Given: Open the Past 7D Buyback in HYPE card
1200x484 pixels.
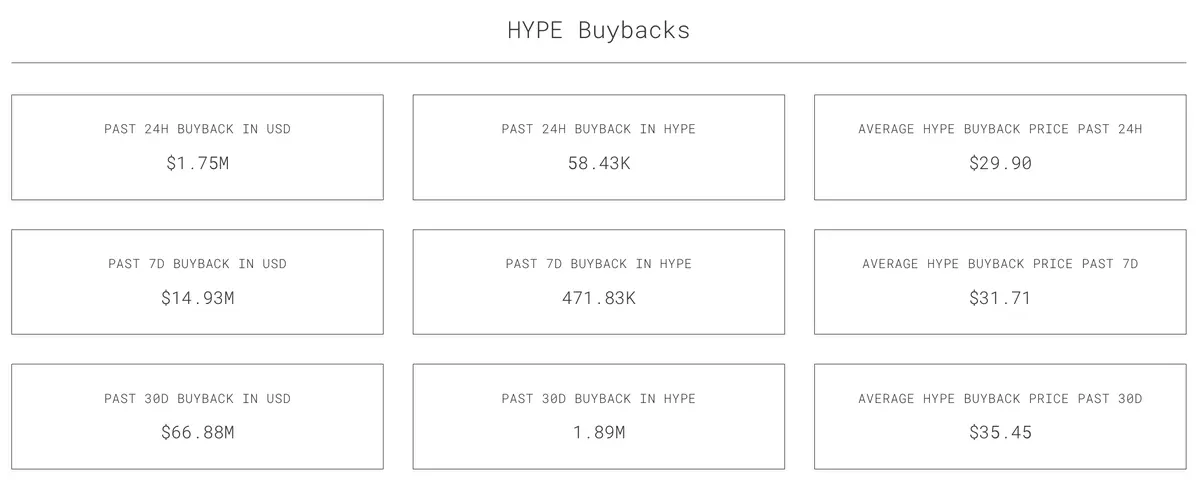Looking at the screenshot, I should (599, 282).
